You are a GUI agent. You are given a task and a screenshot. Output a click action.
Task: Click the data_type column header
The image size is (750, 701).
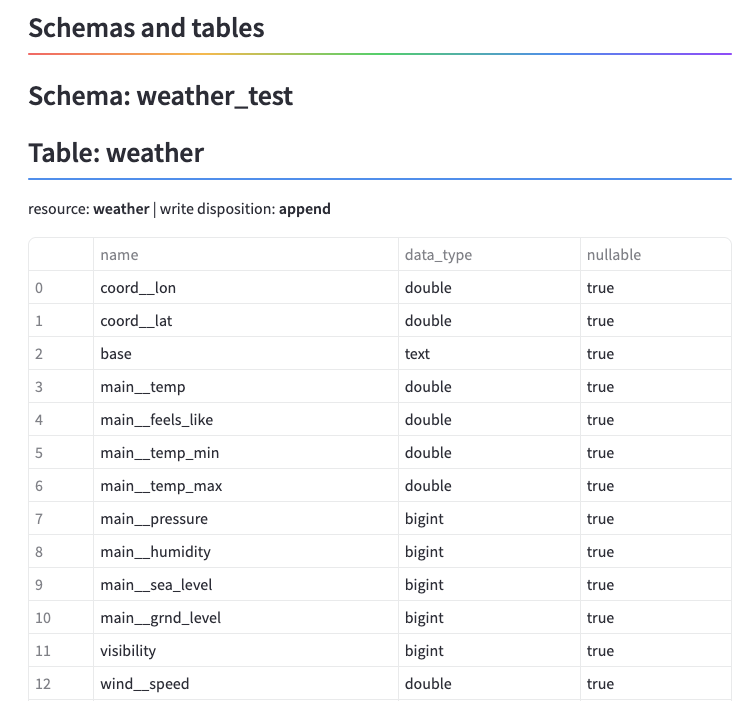[489, 254]
